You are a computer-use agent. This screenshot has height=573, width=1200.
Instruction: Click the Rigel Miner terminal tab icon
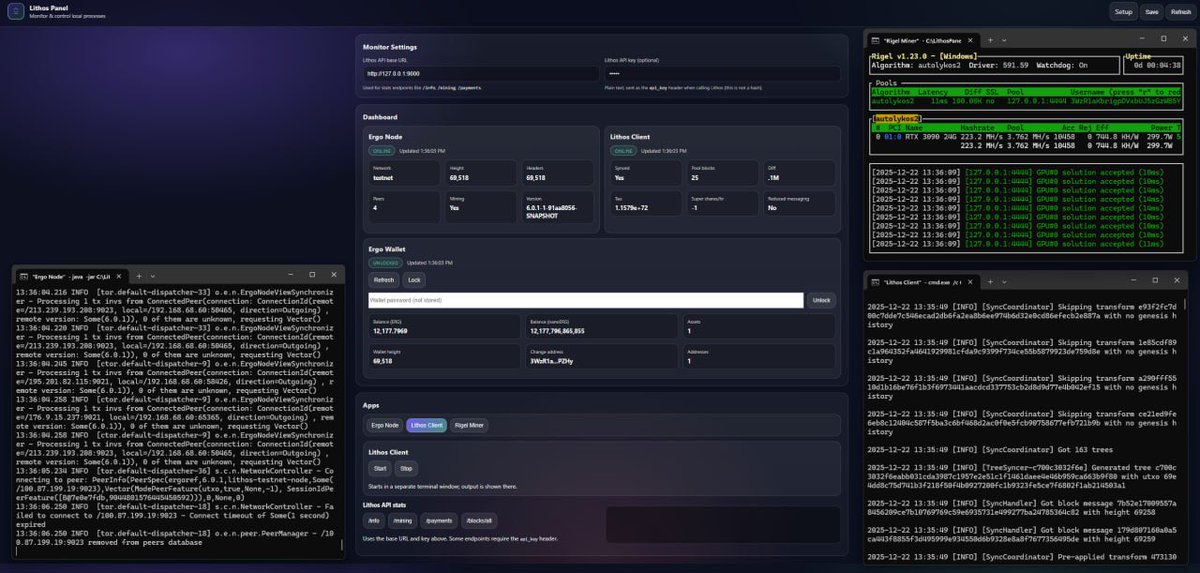click(877, 39)
